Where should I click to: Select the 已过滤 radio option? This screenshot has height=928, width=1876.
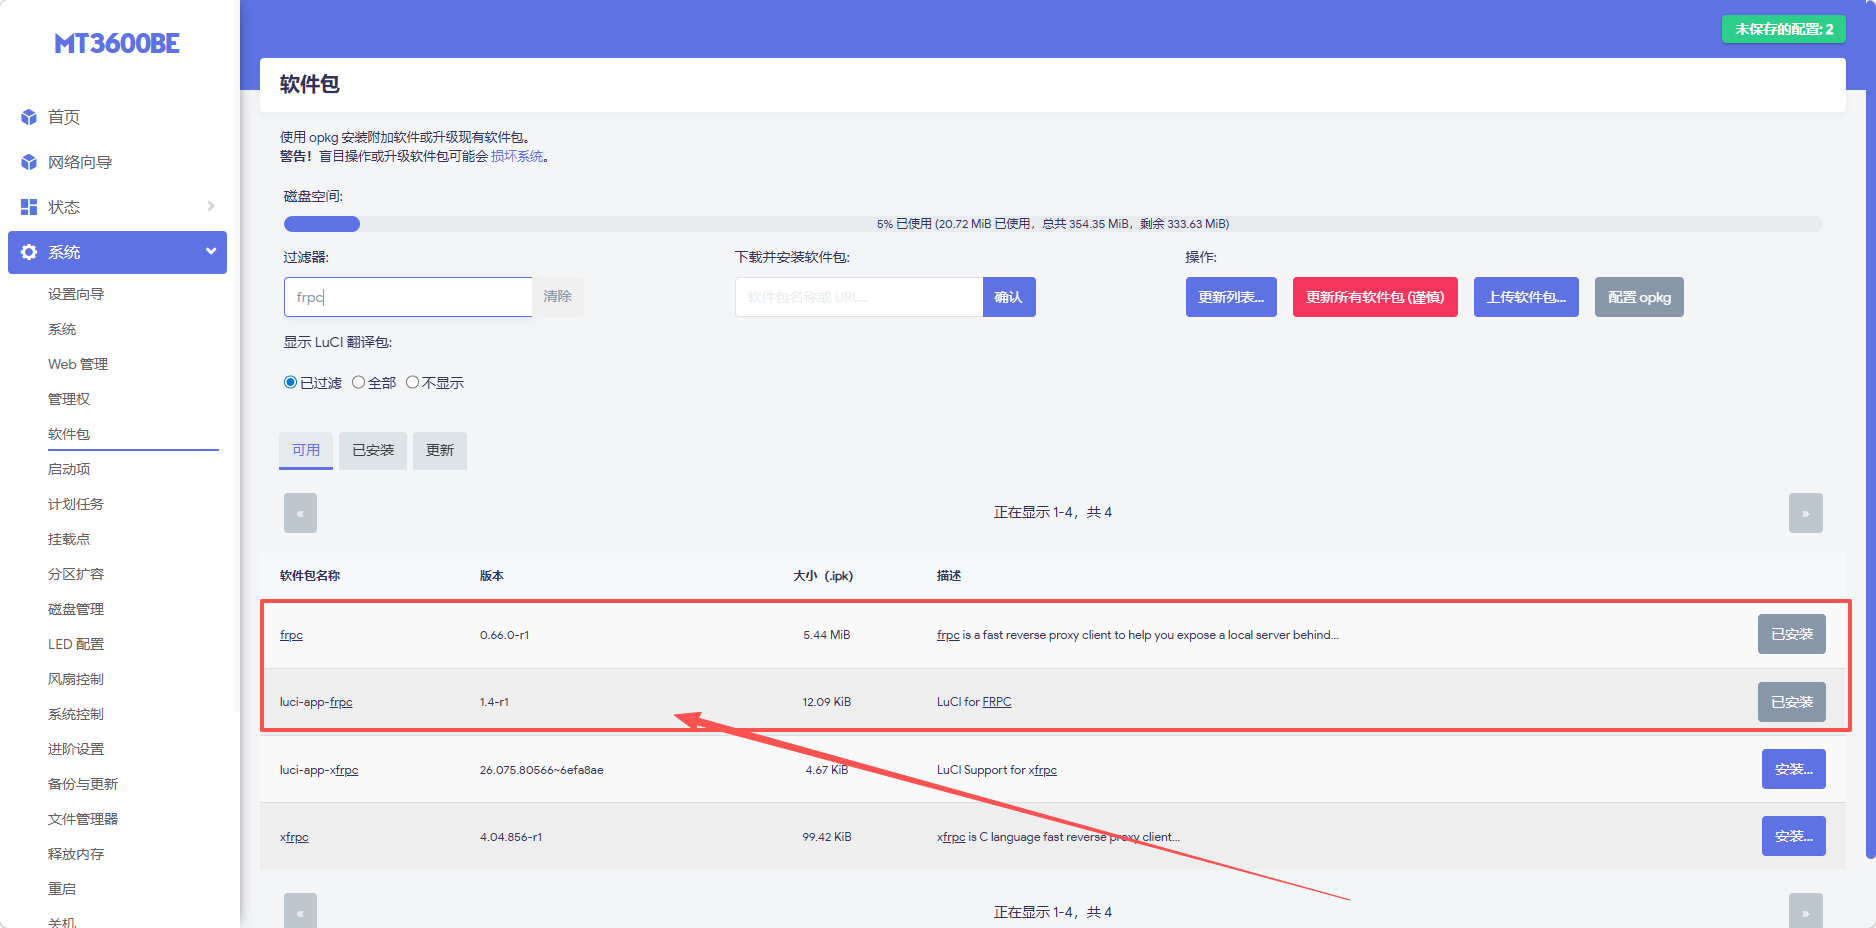(290, 382)
